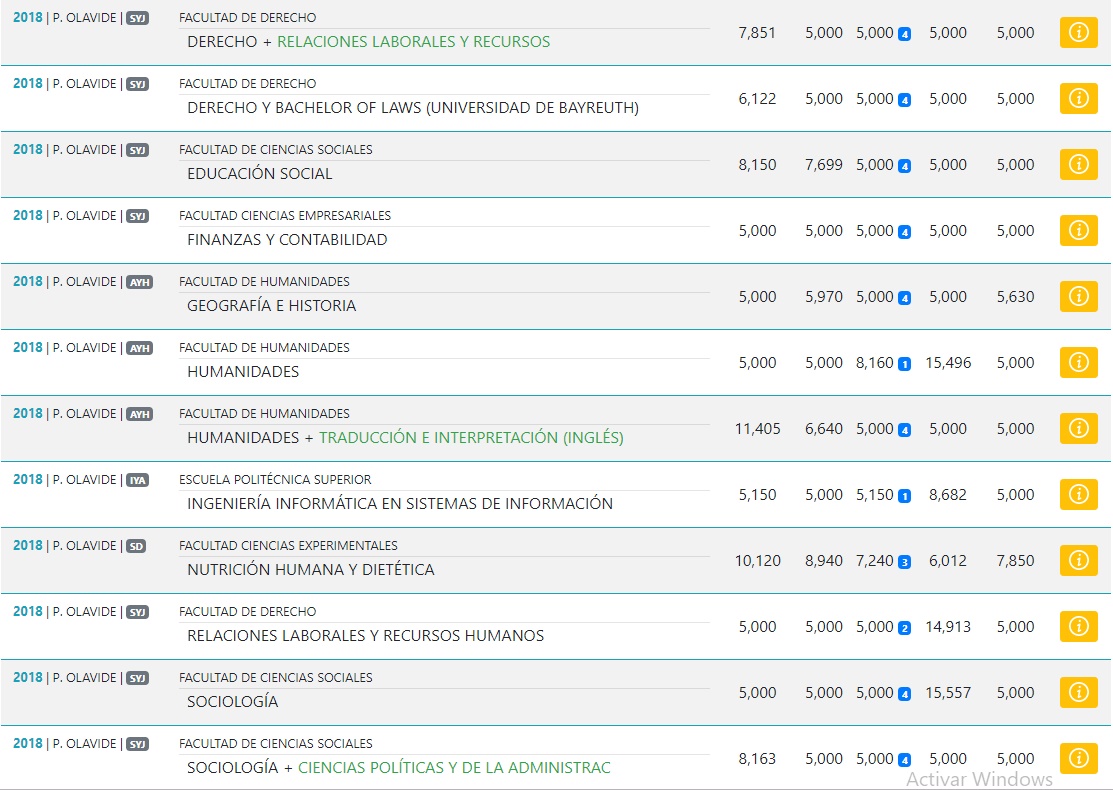
Task: Open info icon for Geografía e Historia
Action: [1078, 296]
